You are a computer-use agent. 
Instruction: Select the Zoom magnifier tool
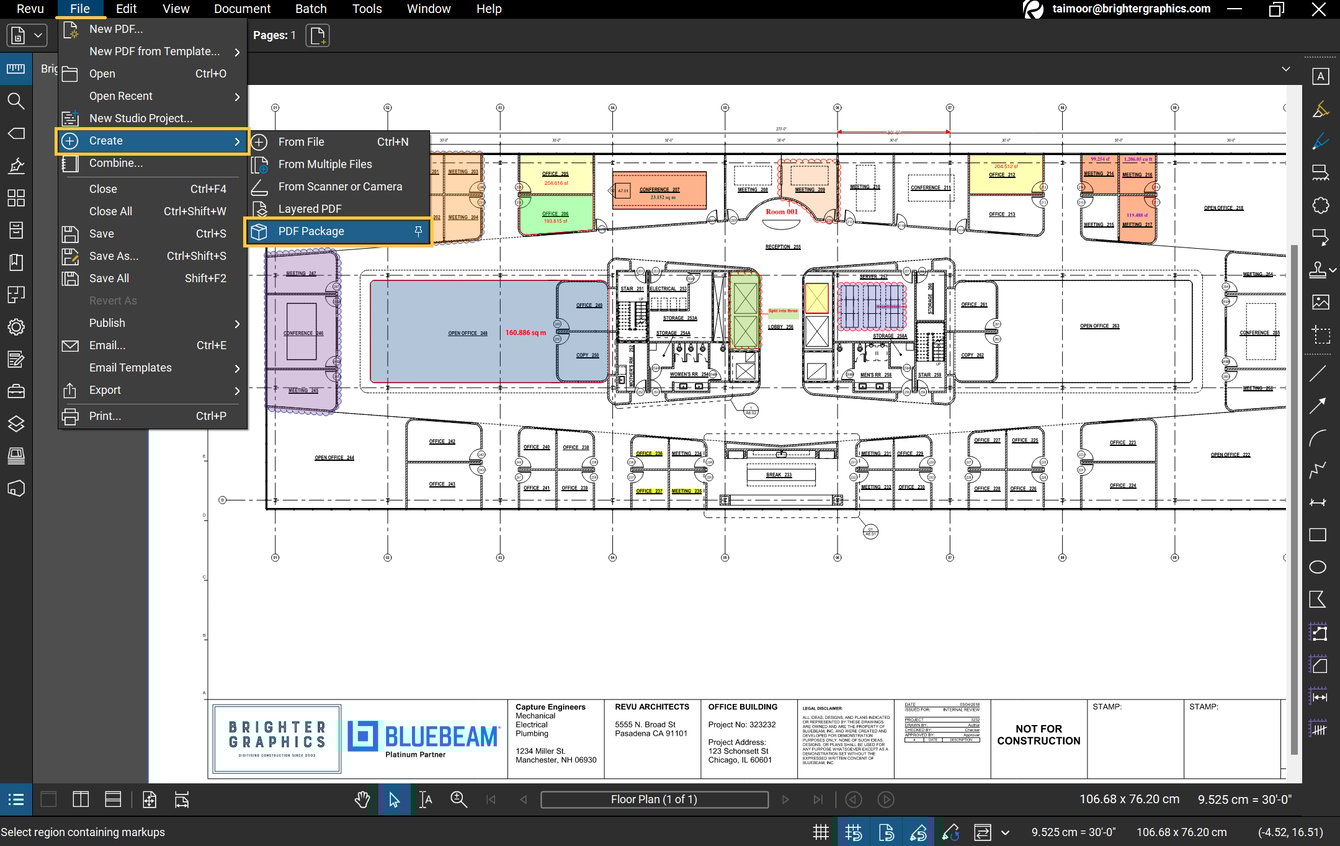click(459, 799)
